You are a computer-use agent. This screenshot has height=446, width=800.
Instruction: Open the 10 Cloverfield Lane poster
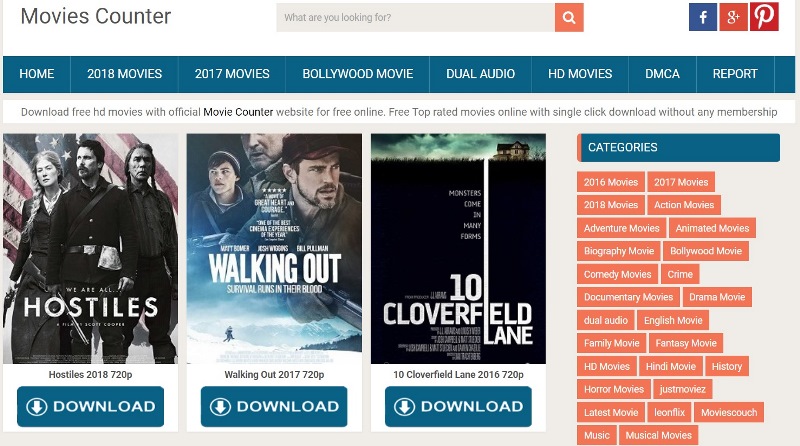click(x=458, y=249)
